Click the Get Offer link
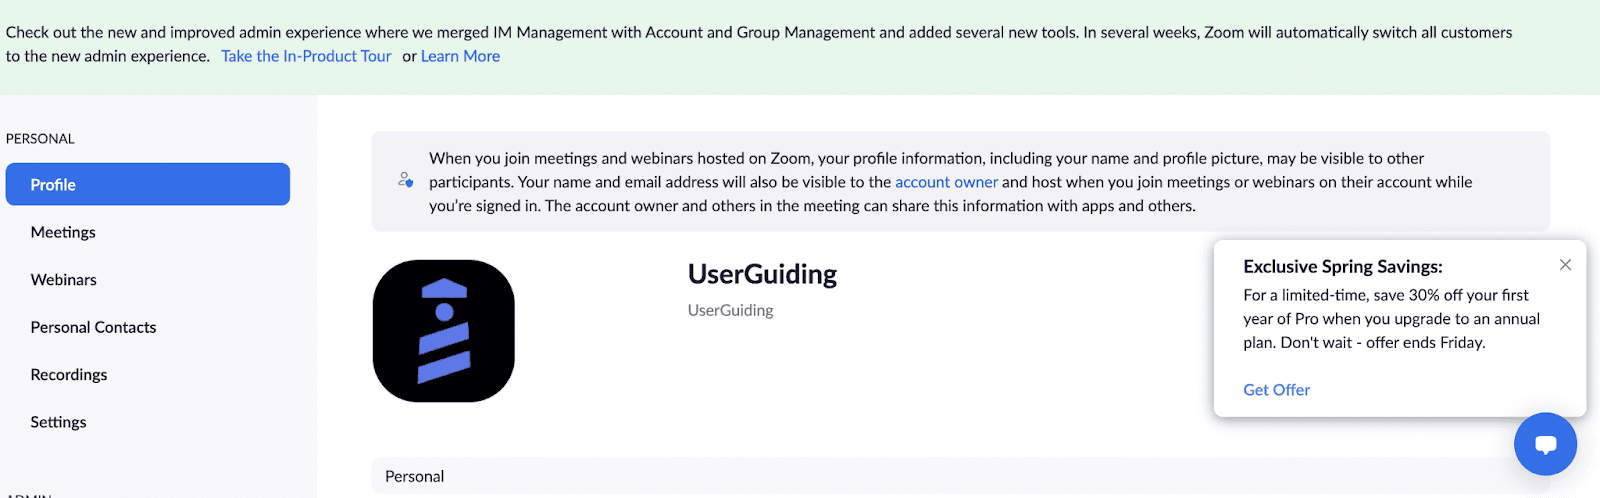 click(x=1276, y=390)
